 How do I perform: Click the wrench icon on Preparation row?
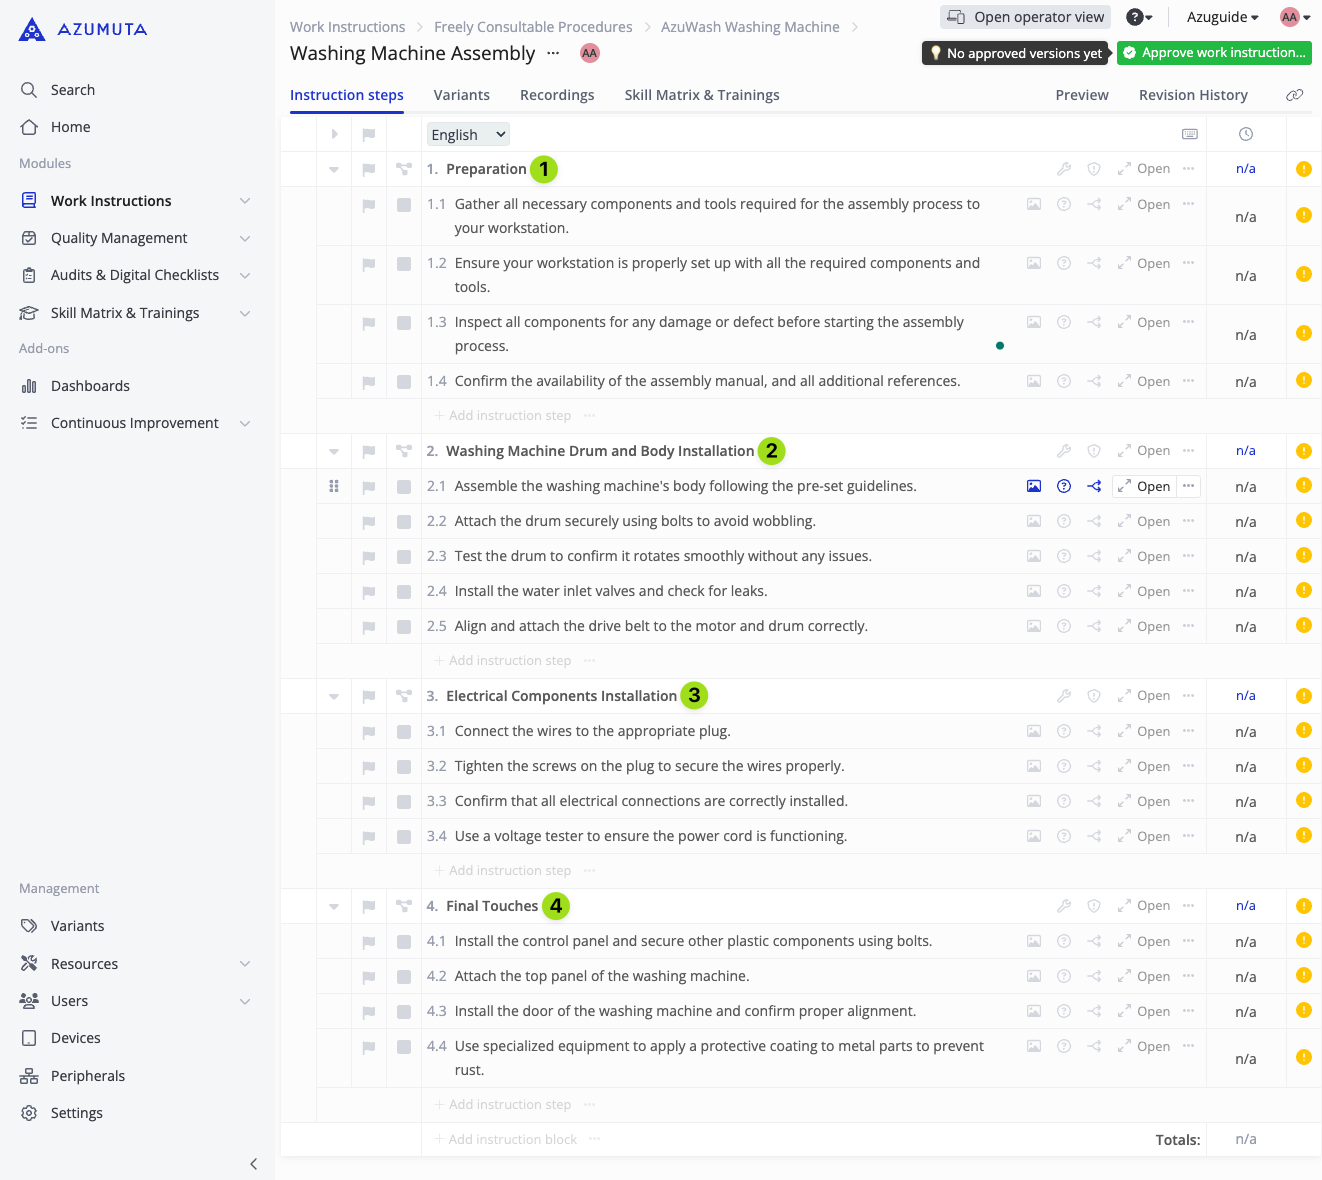(x=1064, y=169)
